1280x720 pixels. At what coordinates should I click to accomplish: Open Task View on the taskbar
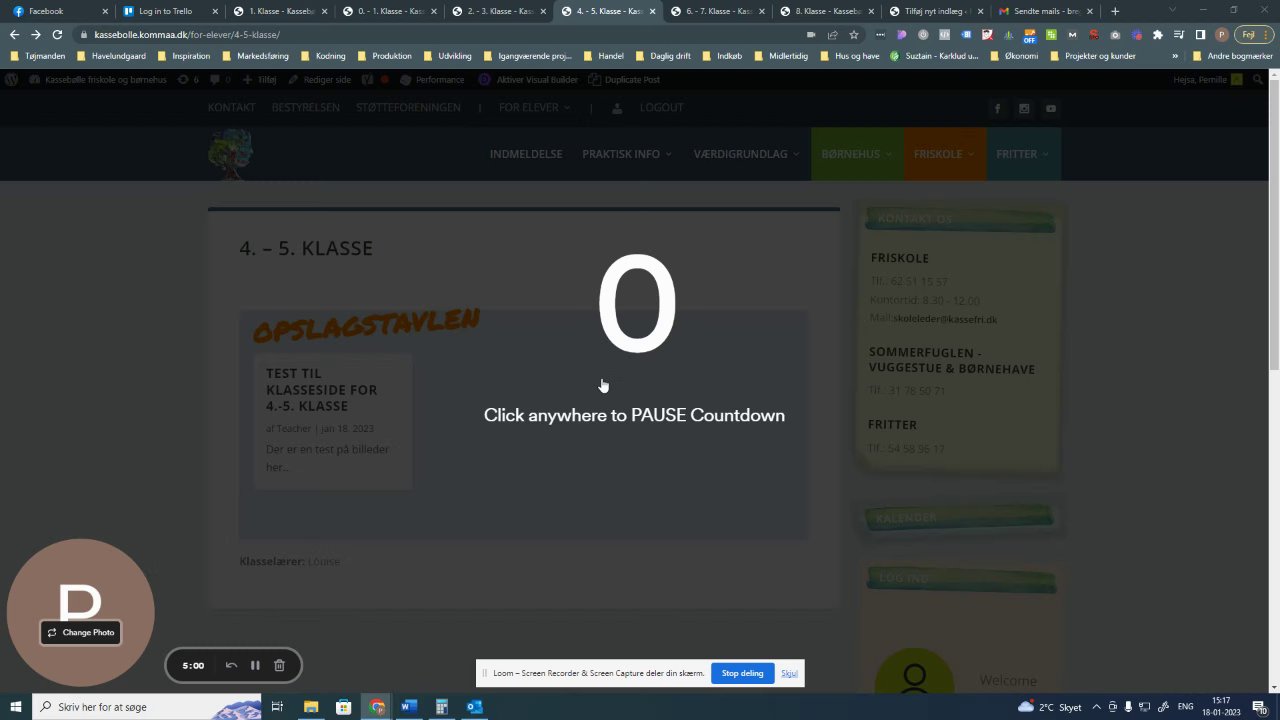click(x=277, y=707)
